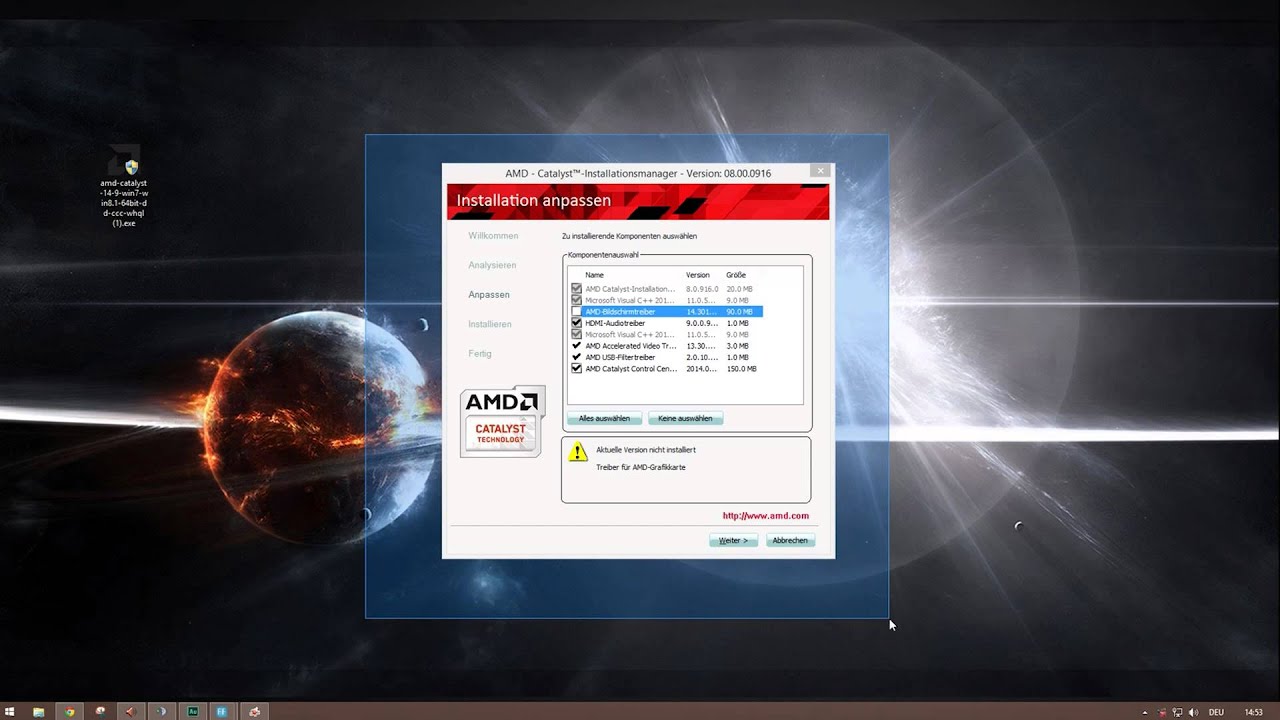The width and height of the screenshot is (1280, 720).
Task: Click the network tray icon
Action: (x=1177, y=712)
